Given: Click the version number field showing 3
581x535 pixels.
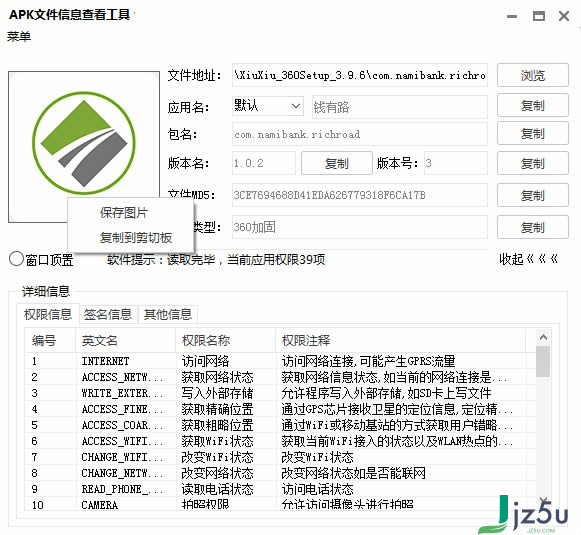Looking at the screenshot, I should pyautogui.click(x=455, y=163).
